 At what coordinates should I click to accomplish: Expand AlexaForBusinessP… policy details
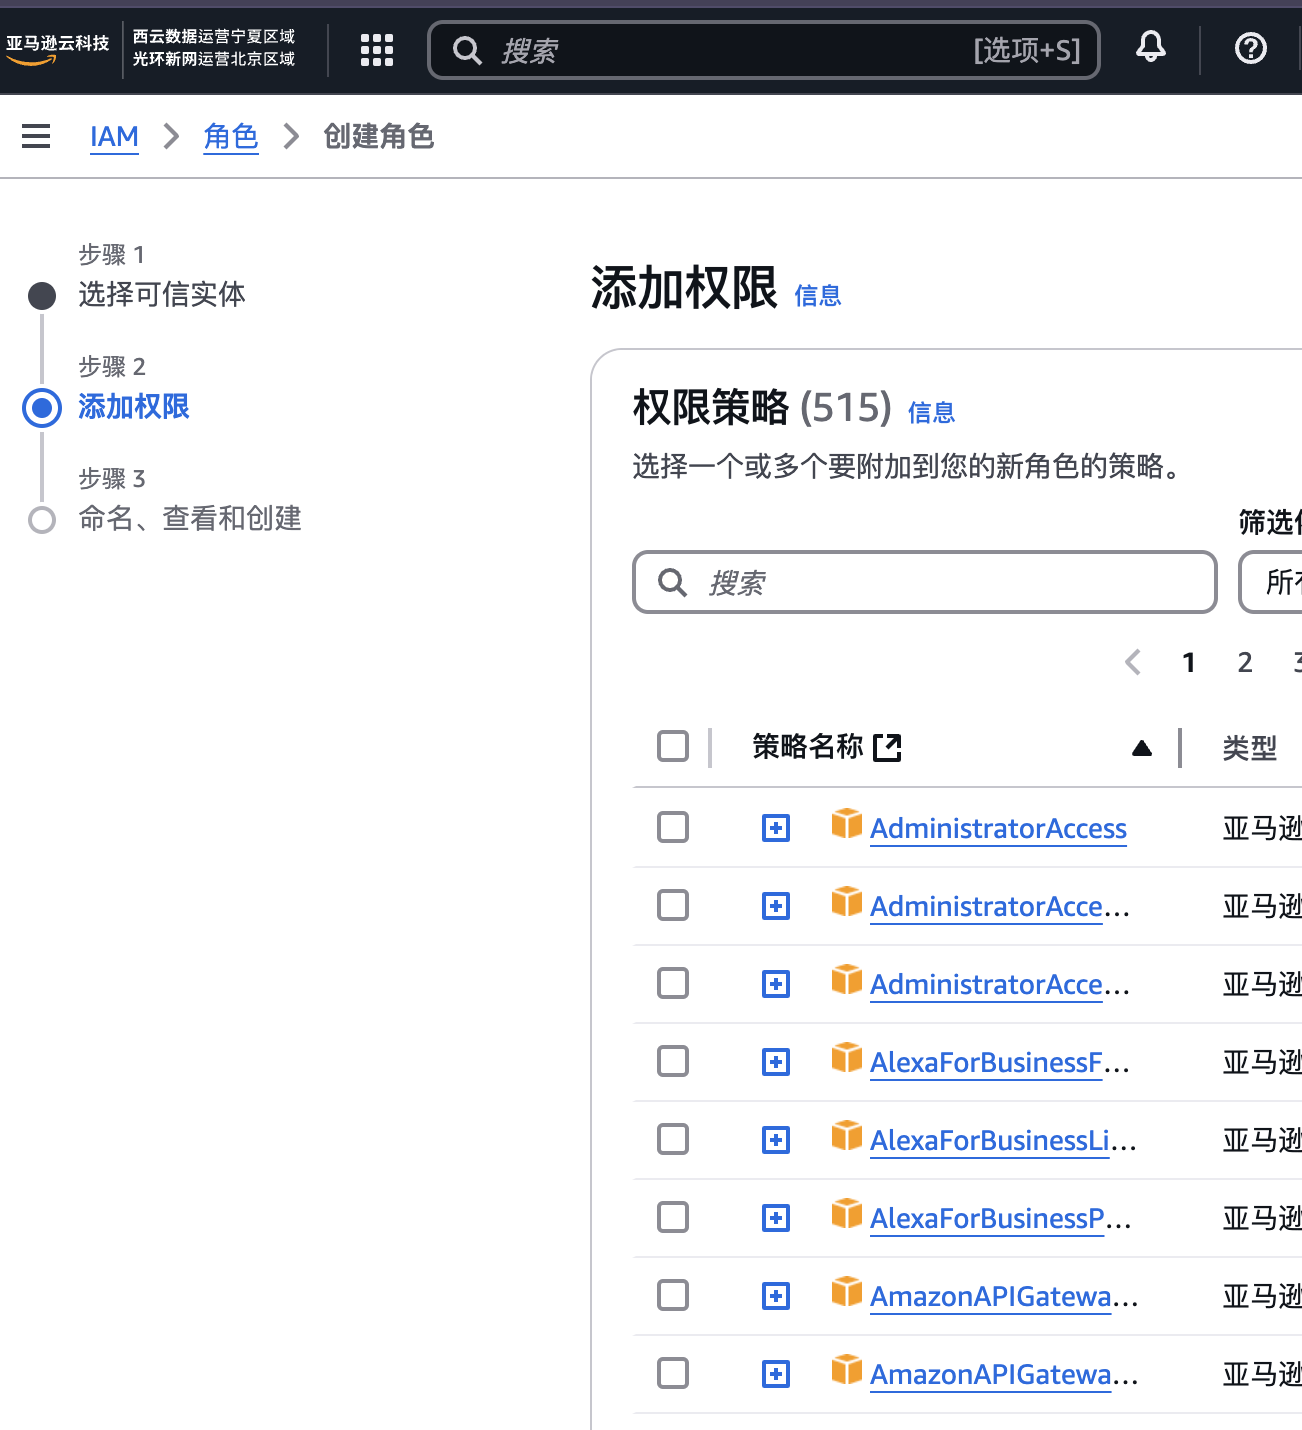tap(776, 1218)
